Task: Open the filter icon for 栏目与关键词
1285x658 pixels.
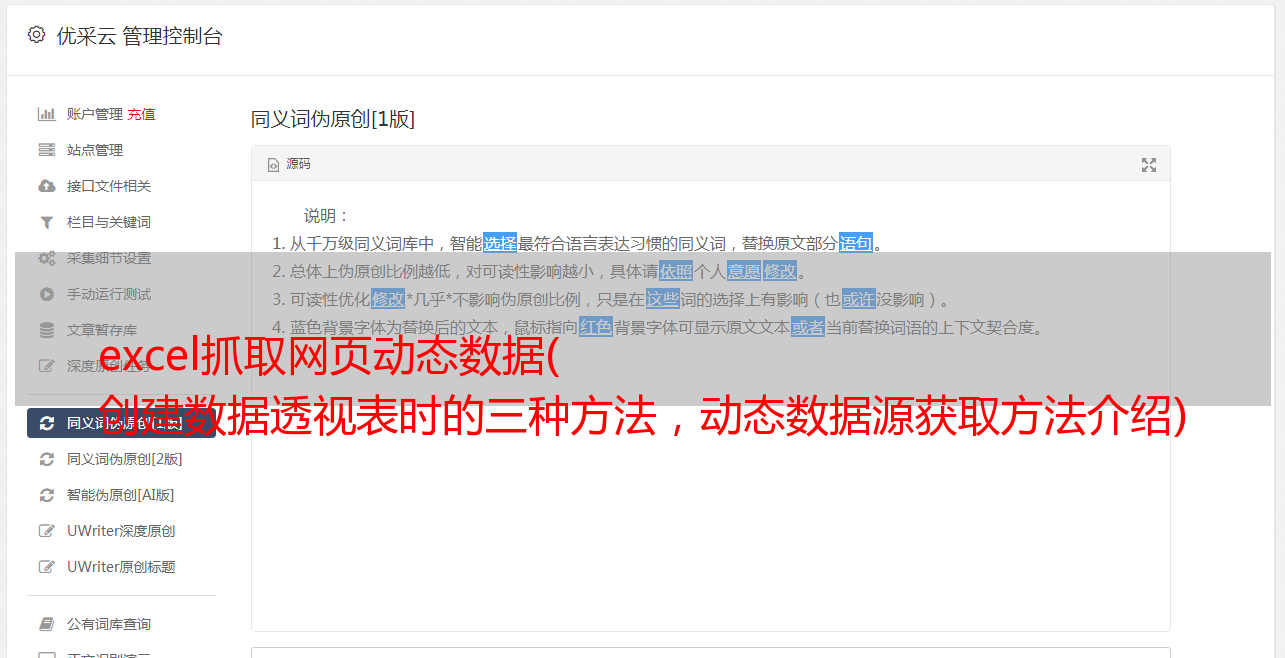Action: pyautogui.click(x=46, y=222)
